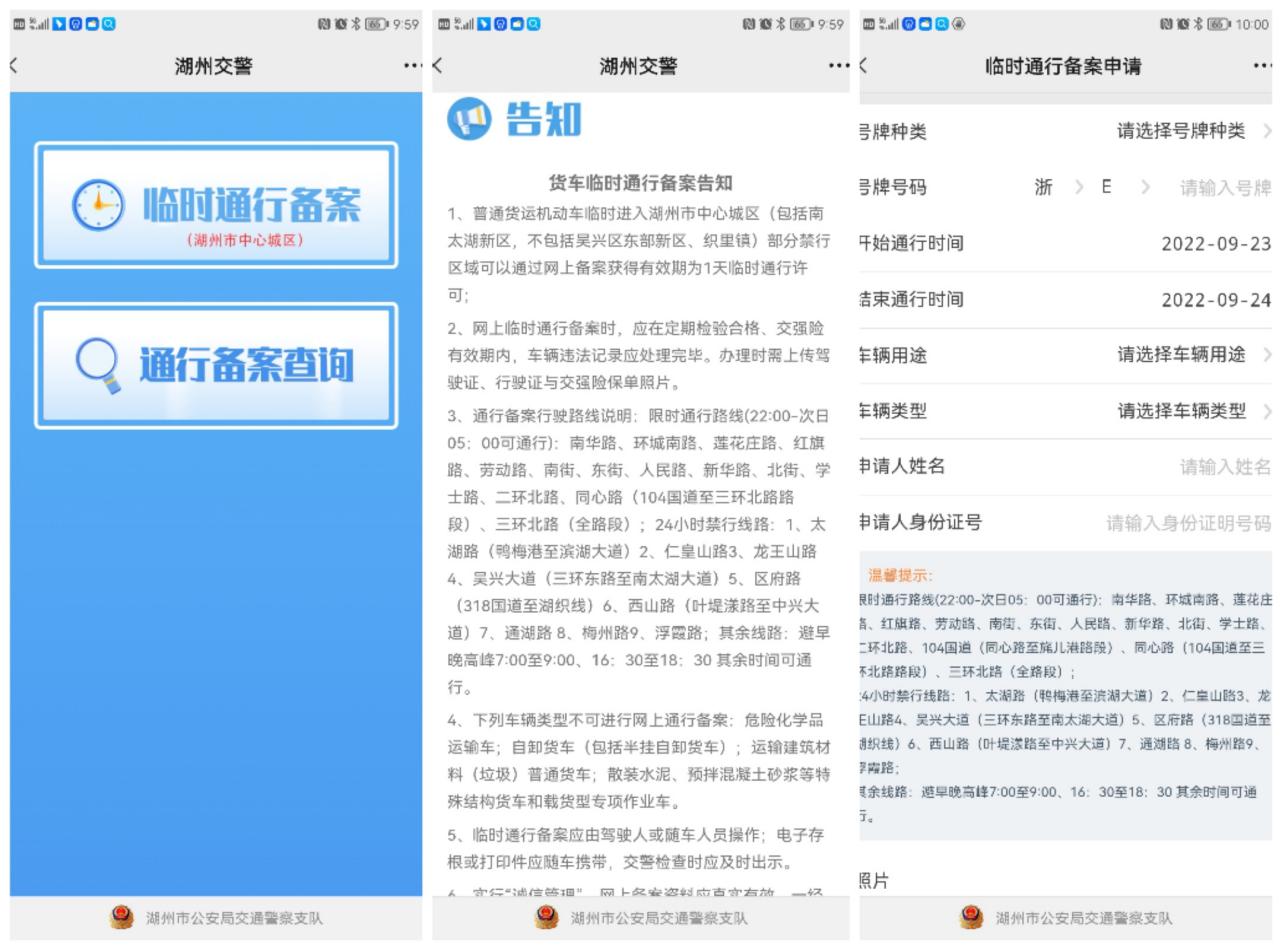
Task: Tap the clock icon on 临时通行备案 banner
Action: tap(99, 205)
